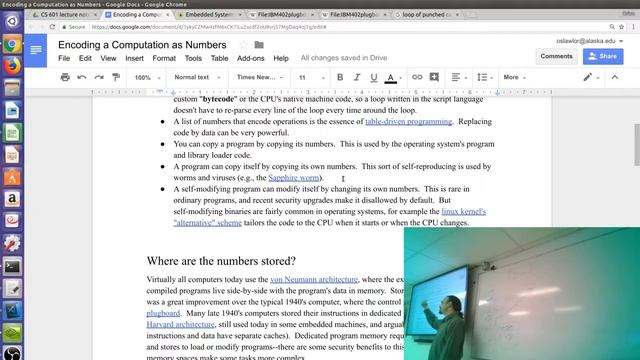Open the Docs home hamburger icon
Image resolution: width=640 pixels, height=360 pixels.
pos(36,50)
